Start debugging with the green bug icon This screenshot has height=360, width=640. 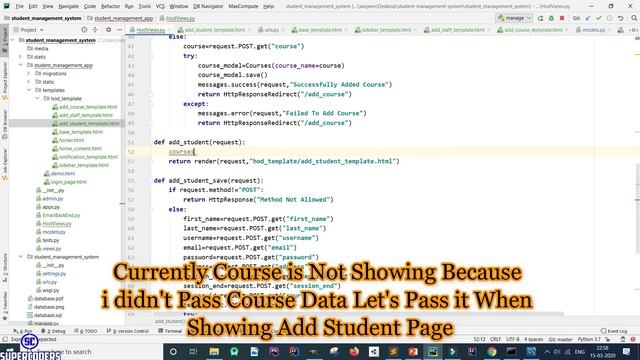tap(551, 18)
